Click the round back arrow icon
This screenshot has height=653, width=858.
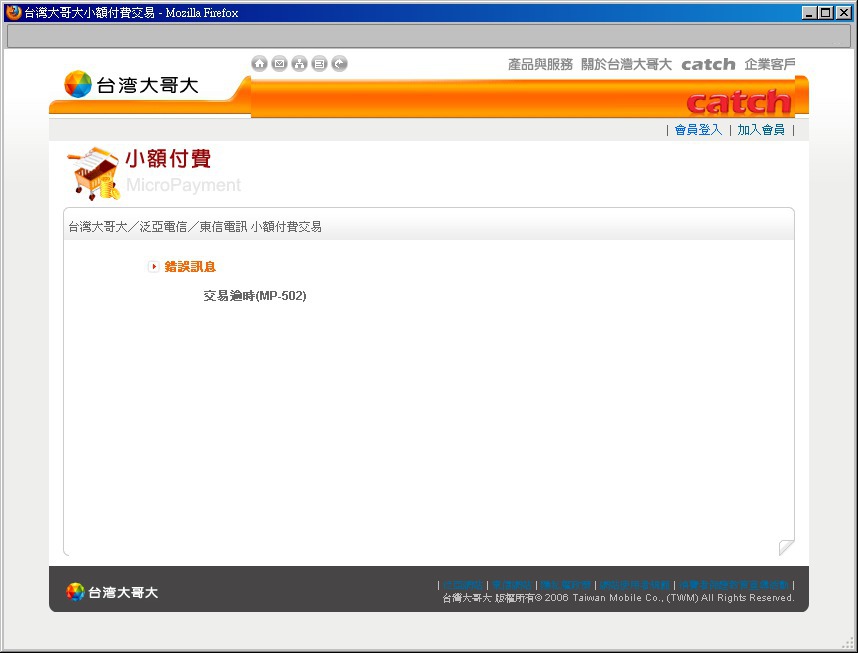pos(339,63)
